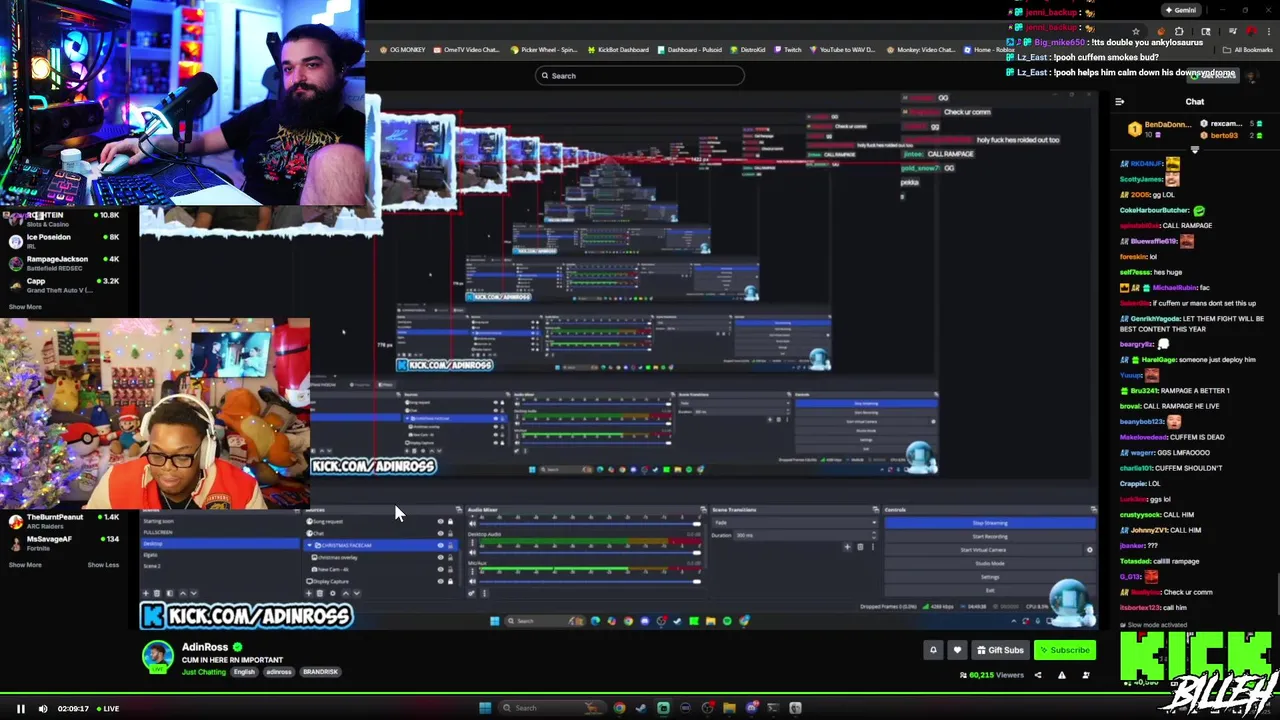Open the Gift Subs button
1280x720 pixels.
(x=1000, y=650)
